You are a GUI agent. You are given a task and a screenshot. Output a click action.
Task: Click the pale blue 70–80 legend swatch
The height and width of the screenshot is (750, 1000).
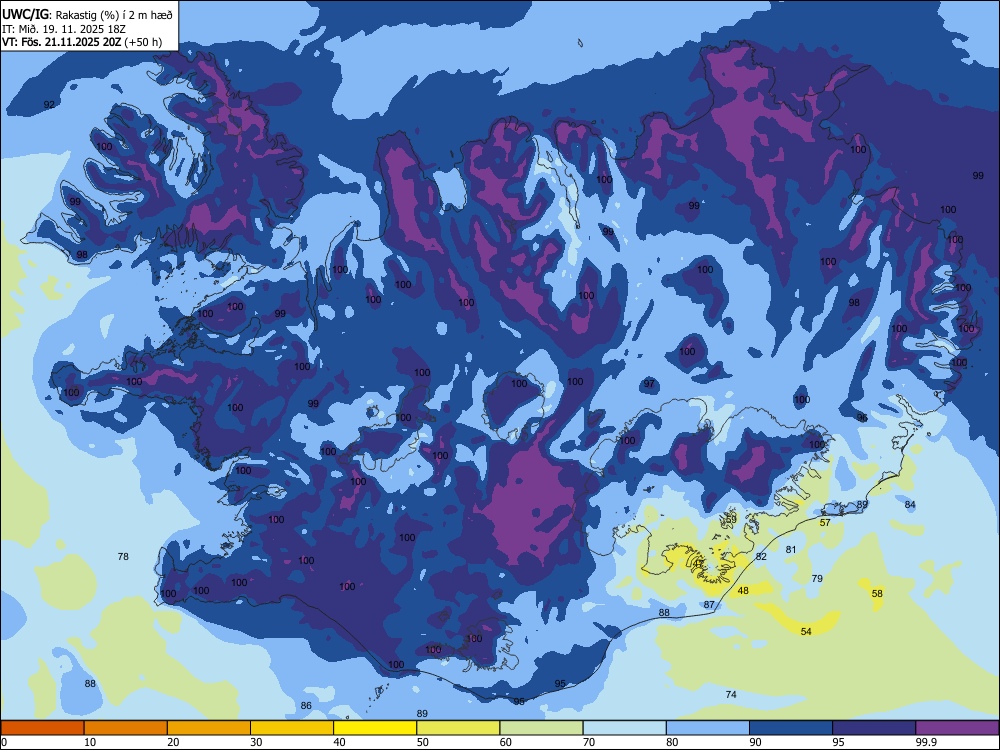624,728
